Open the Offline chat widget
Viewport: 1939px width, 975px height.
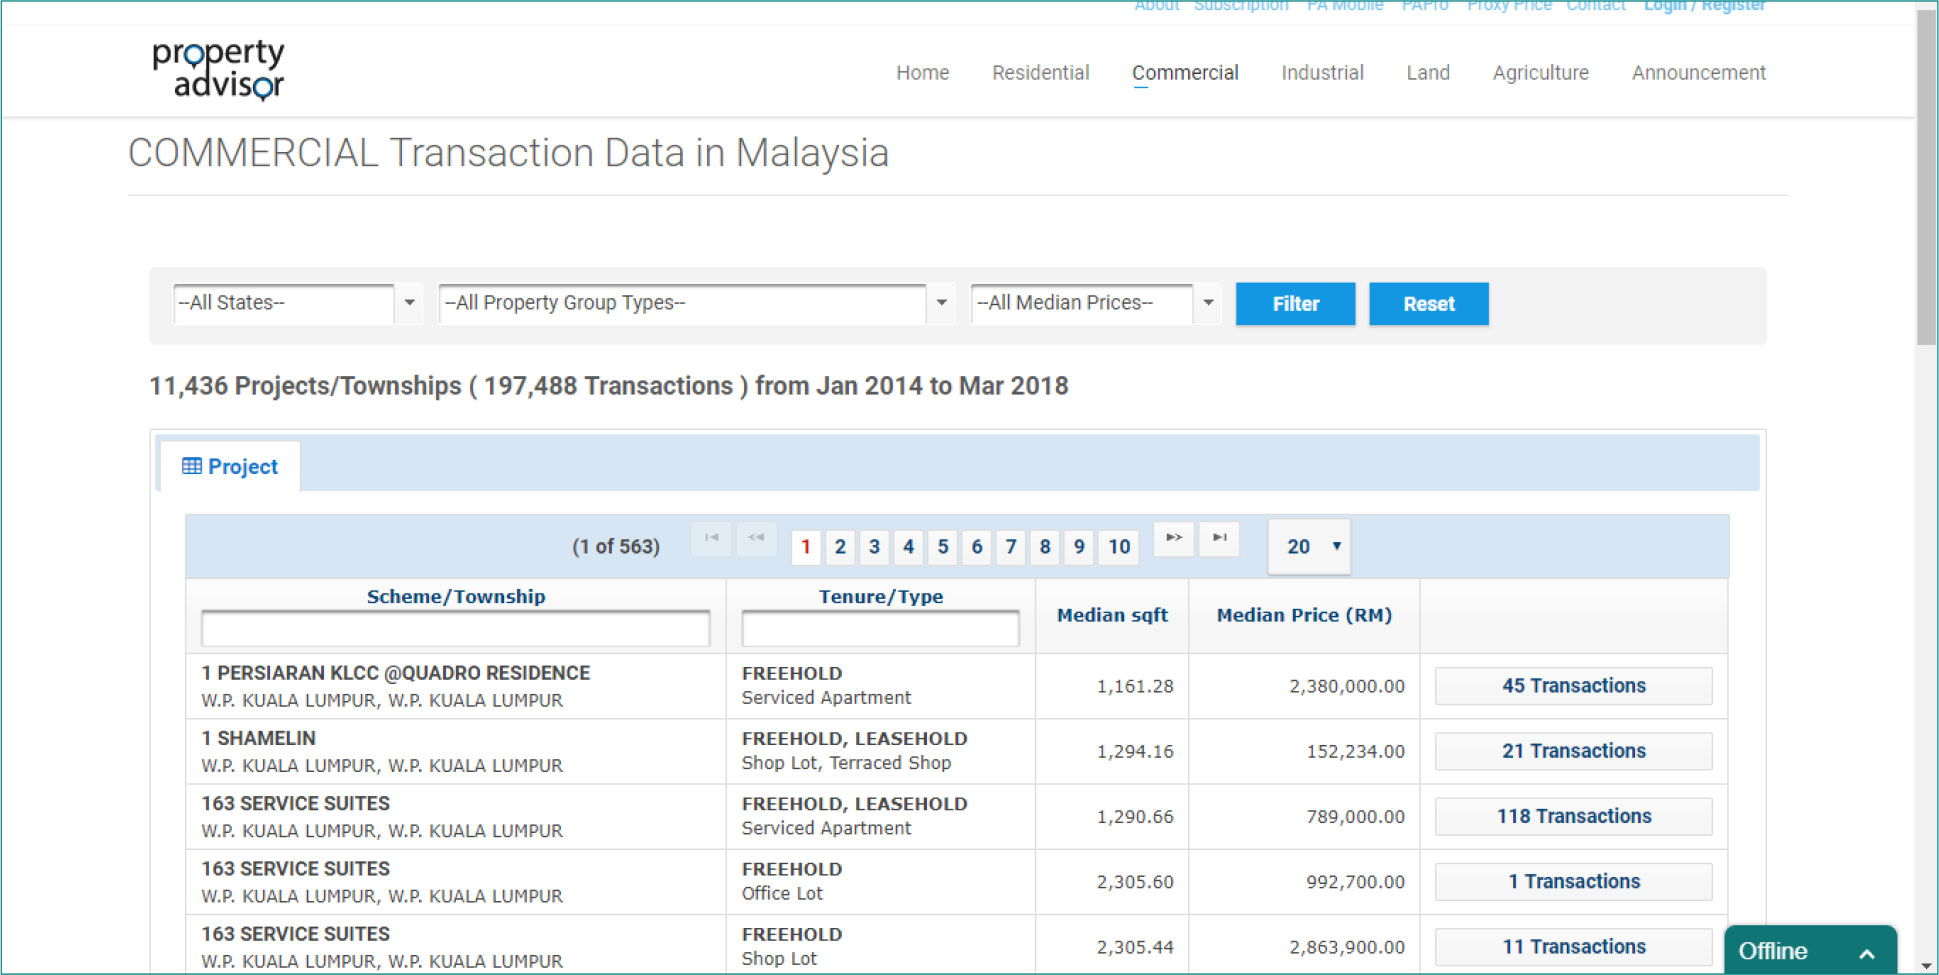point(1810,950)
